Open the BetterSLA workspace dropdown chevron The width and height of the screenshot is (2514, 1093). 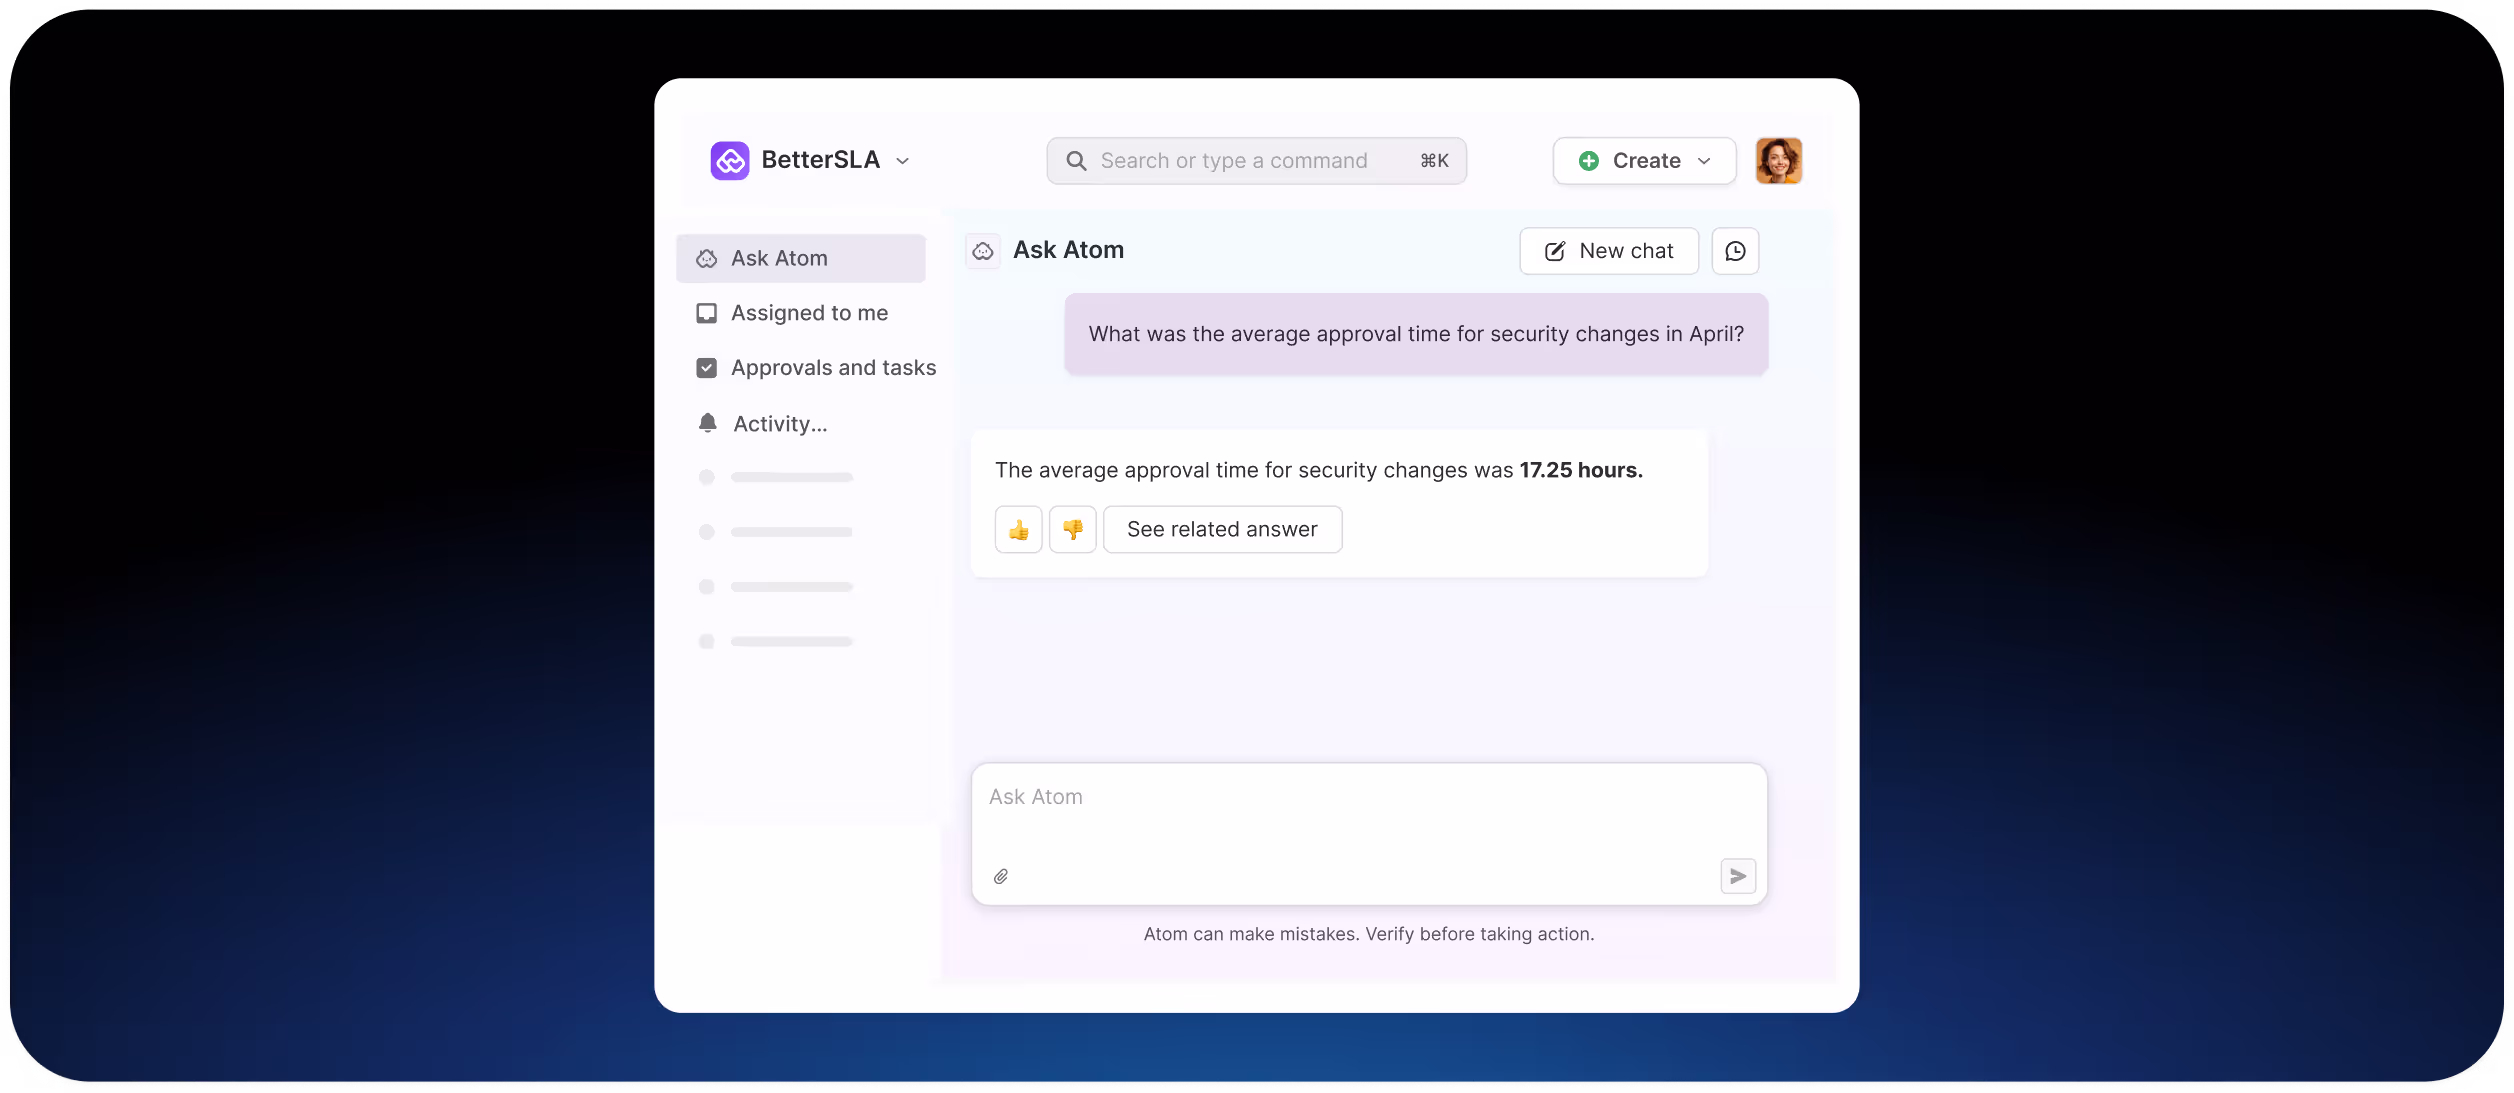point(902,161)
